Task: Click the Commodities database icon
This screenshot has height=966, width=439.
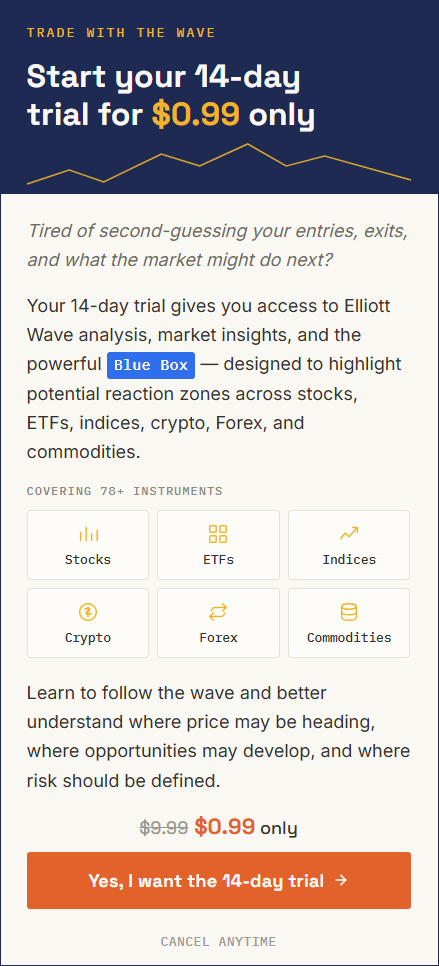Action: (348, 612)
